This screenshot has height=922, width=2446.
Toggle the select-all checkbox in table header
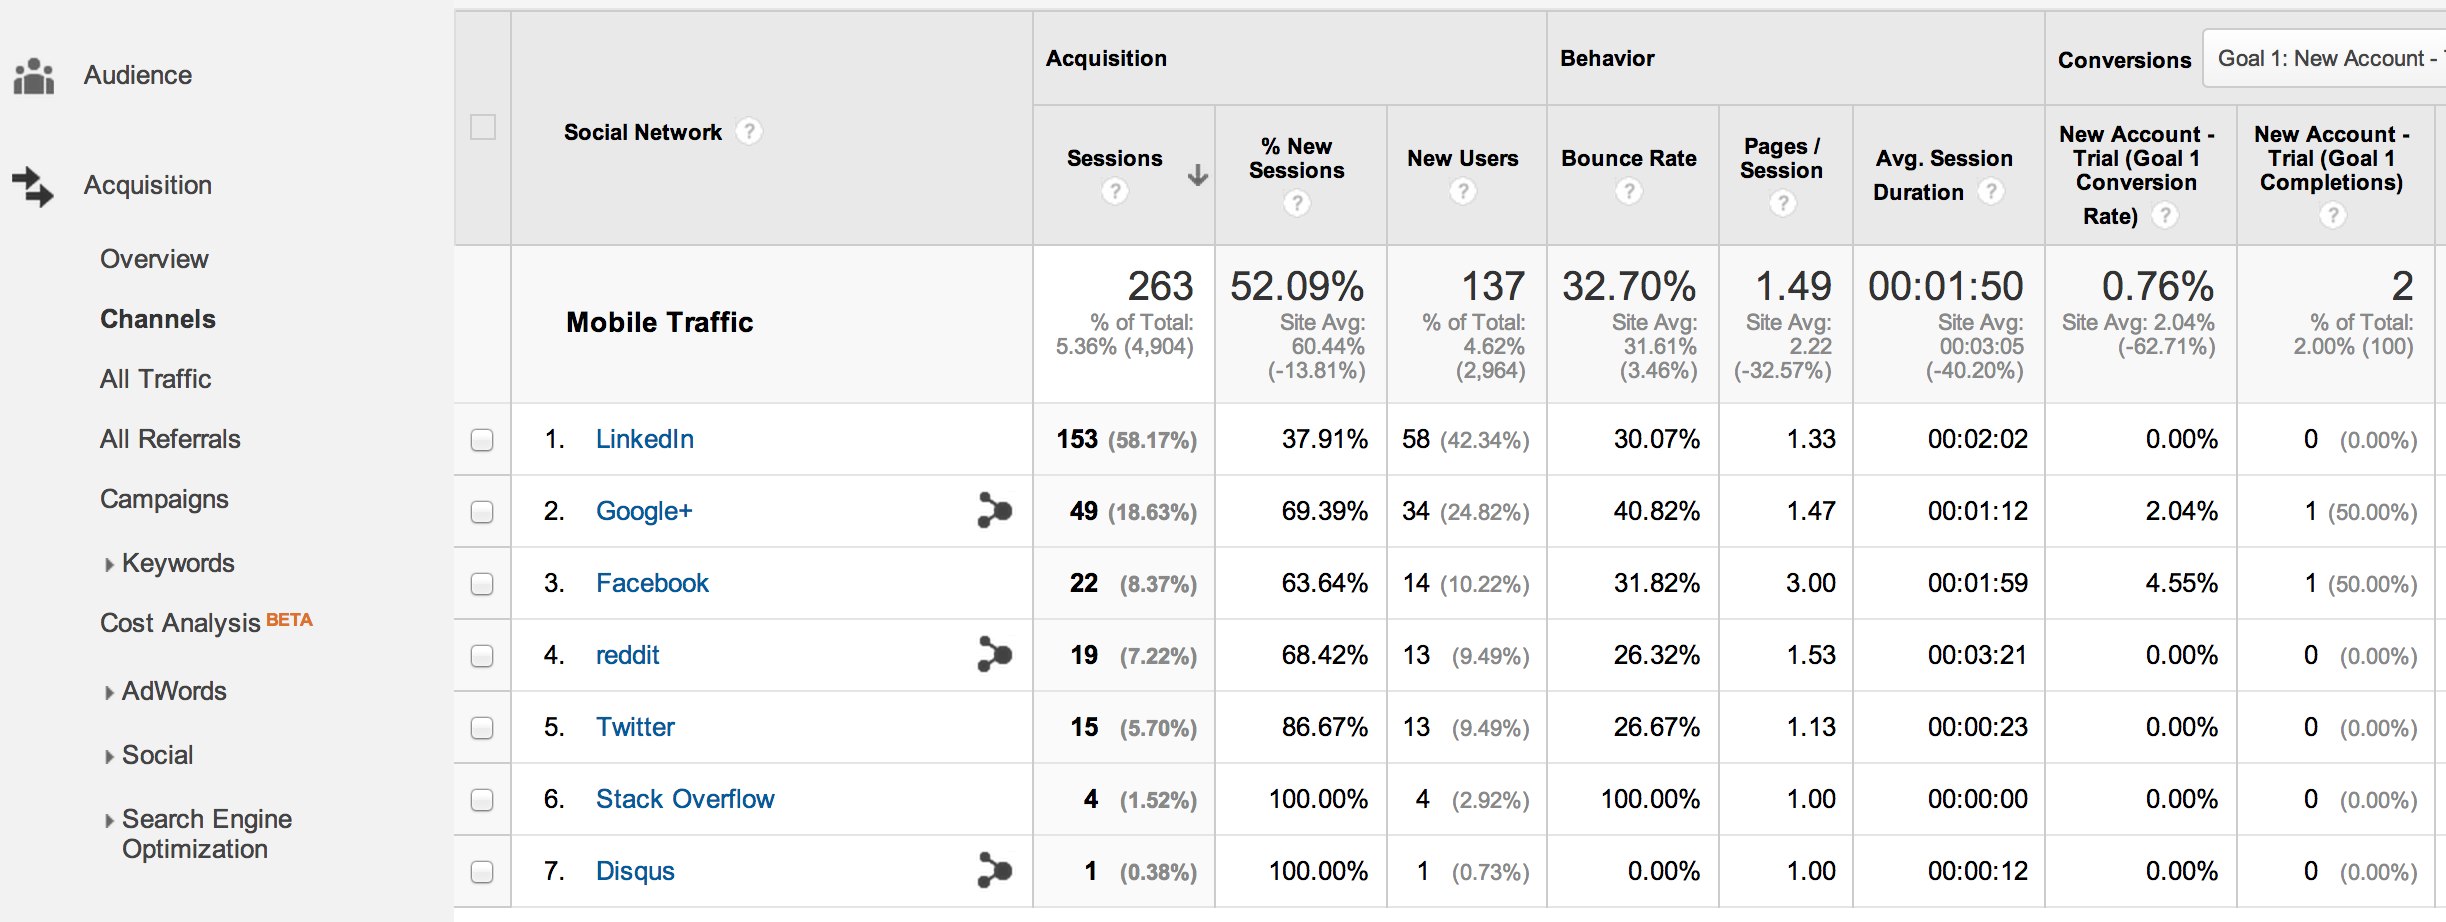pos(483,128)
